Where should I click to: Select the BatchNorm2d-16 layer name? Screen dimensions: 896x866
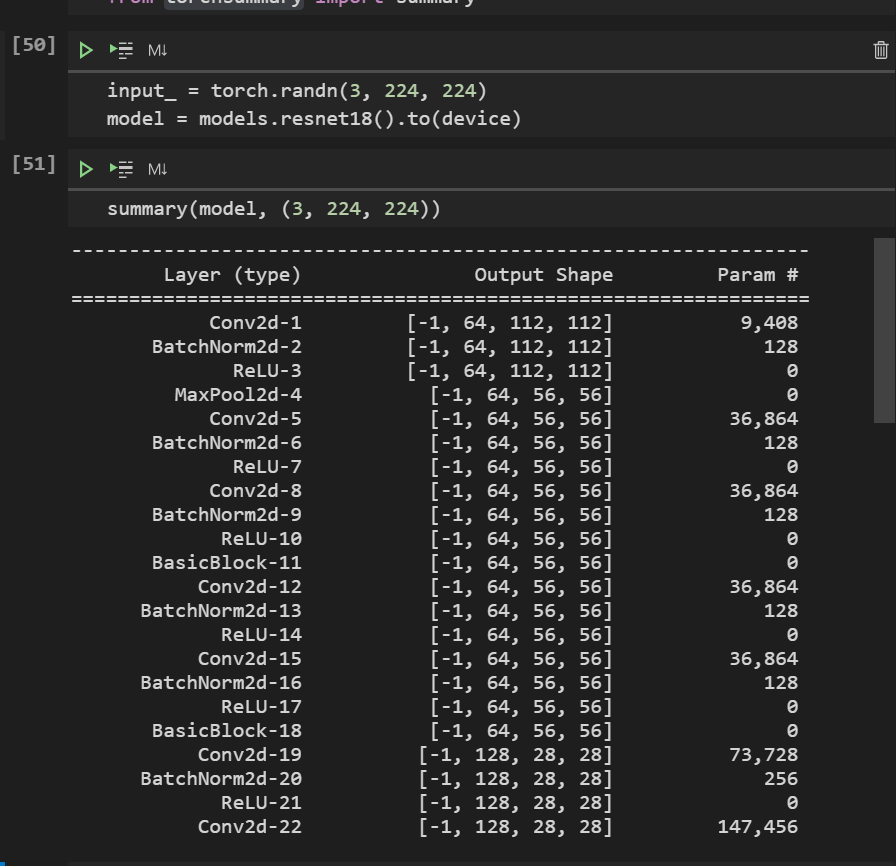pos(221,683)
